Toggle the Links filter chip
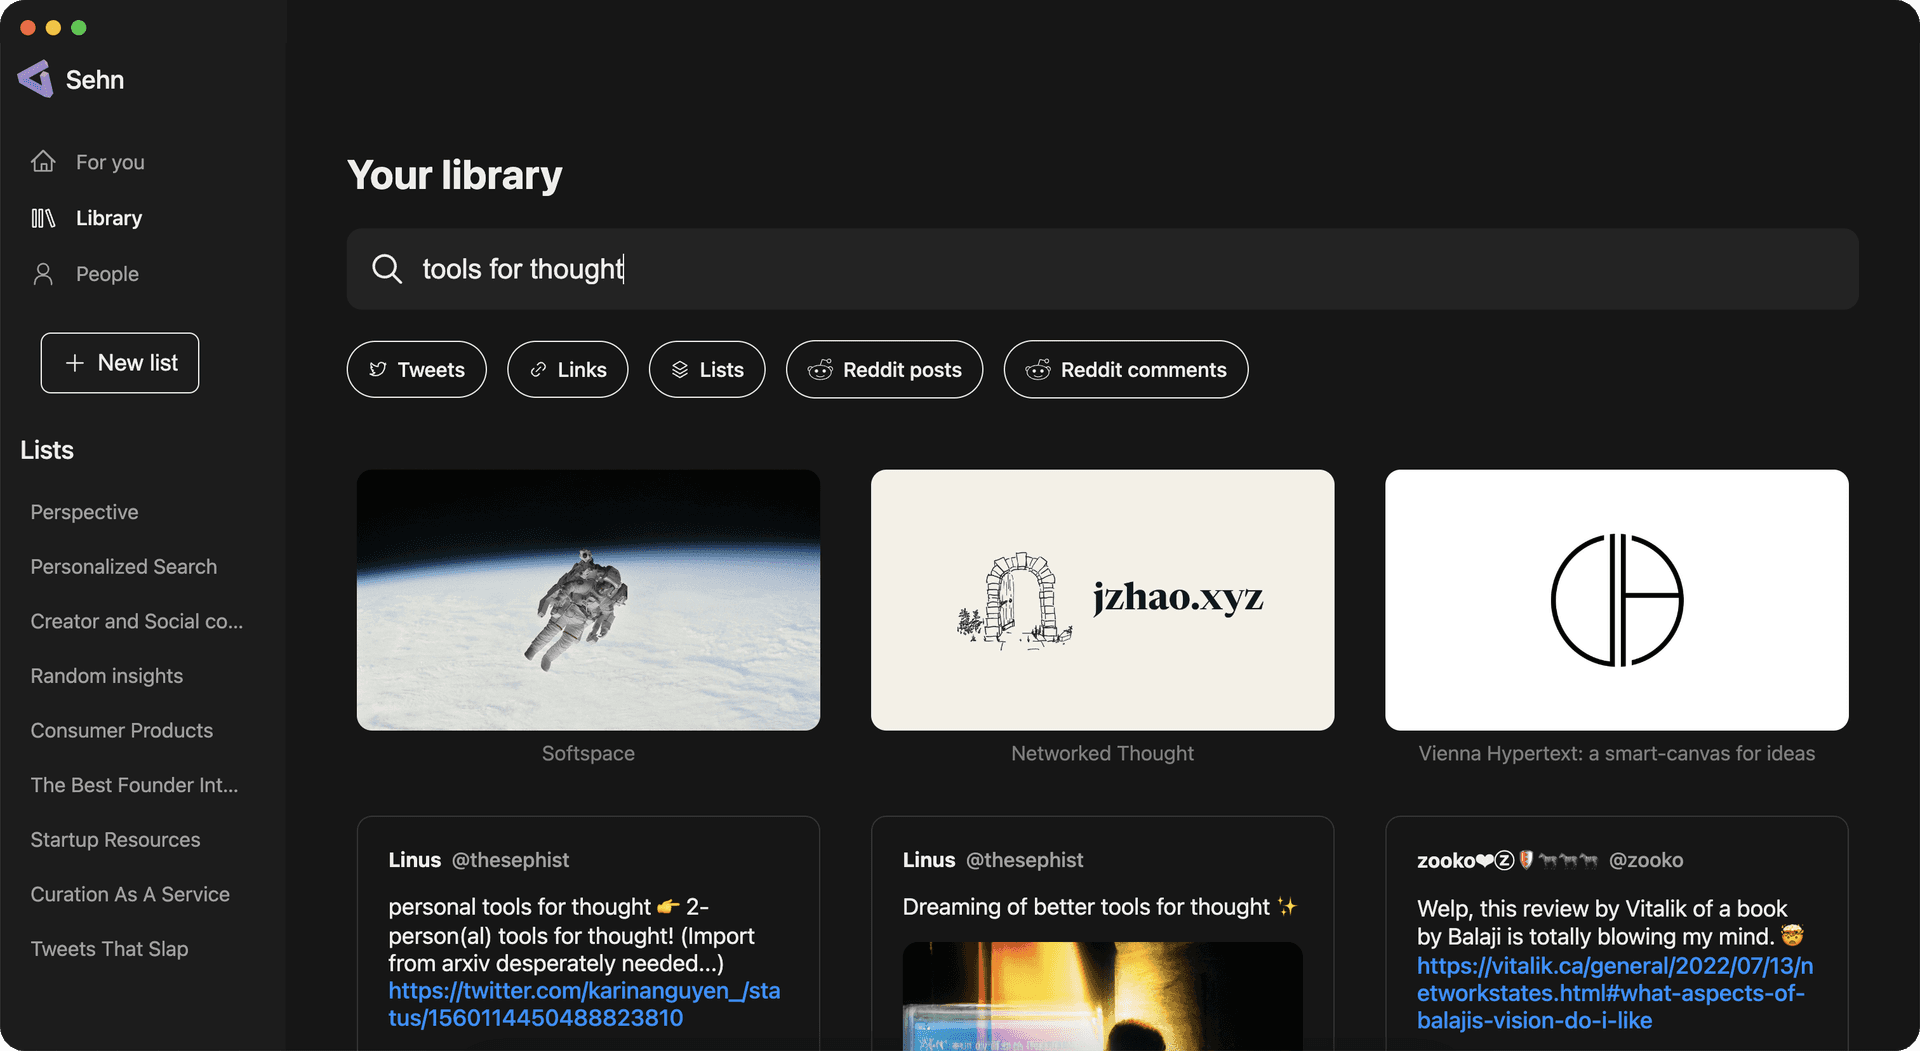The image size is (1920, 1051). point(567,370)
